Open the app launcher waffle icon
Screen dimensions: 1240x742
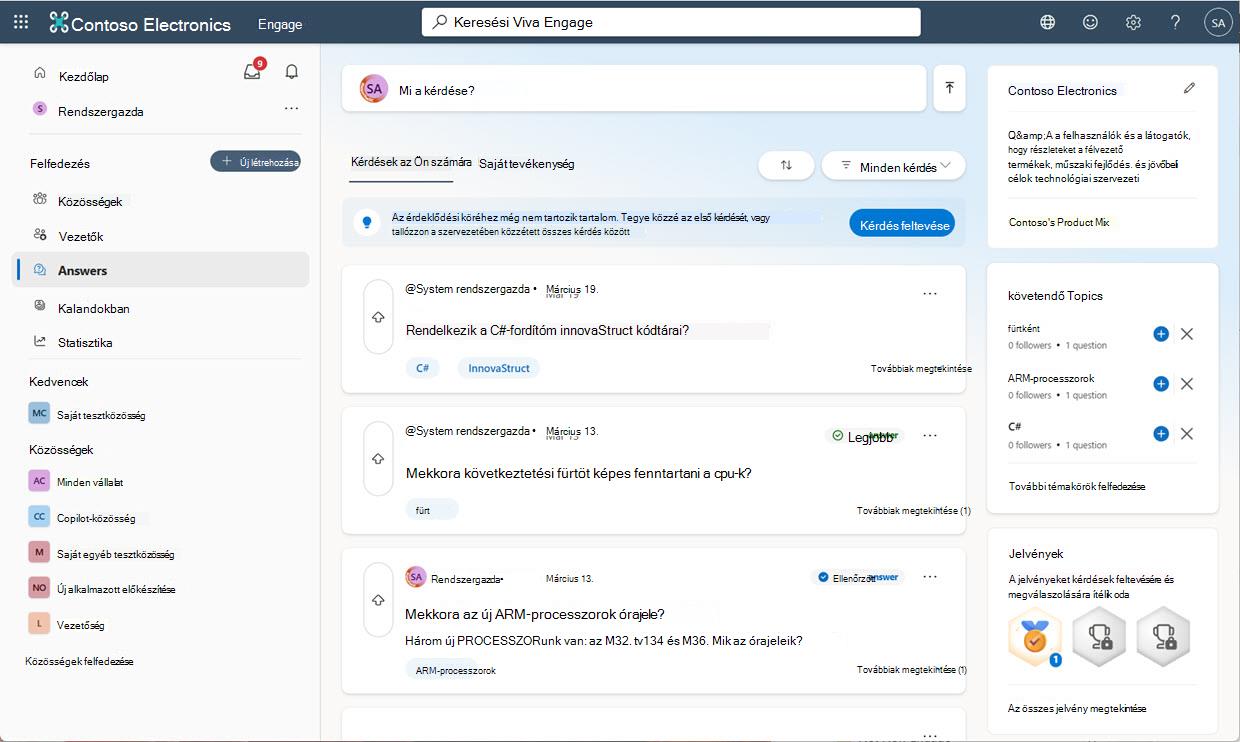pos(21,23)
